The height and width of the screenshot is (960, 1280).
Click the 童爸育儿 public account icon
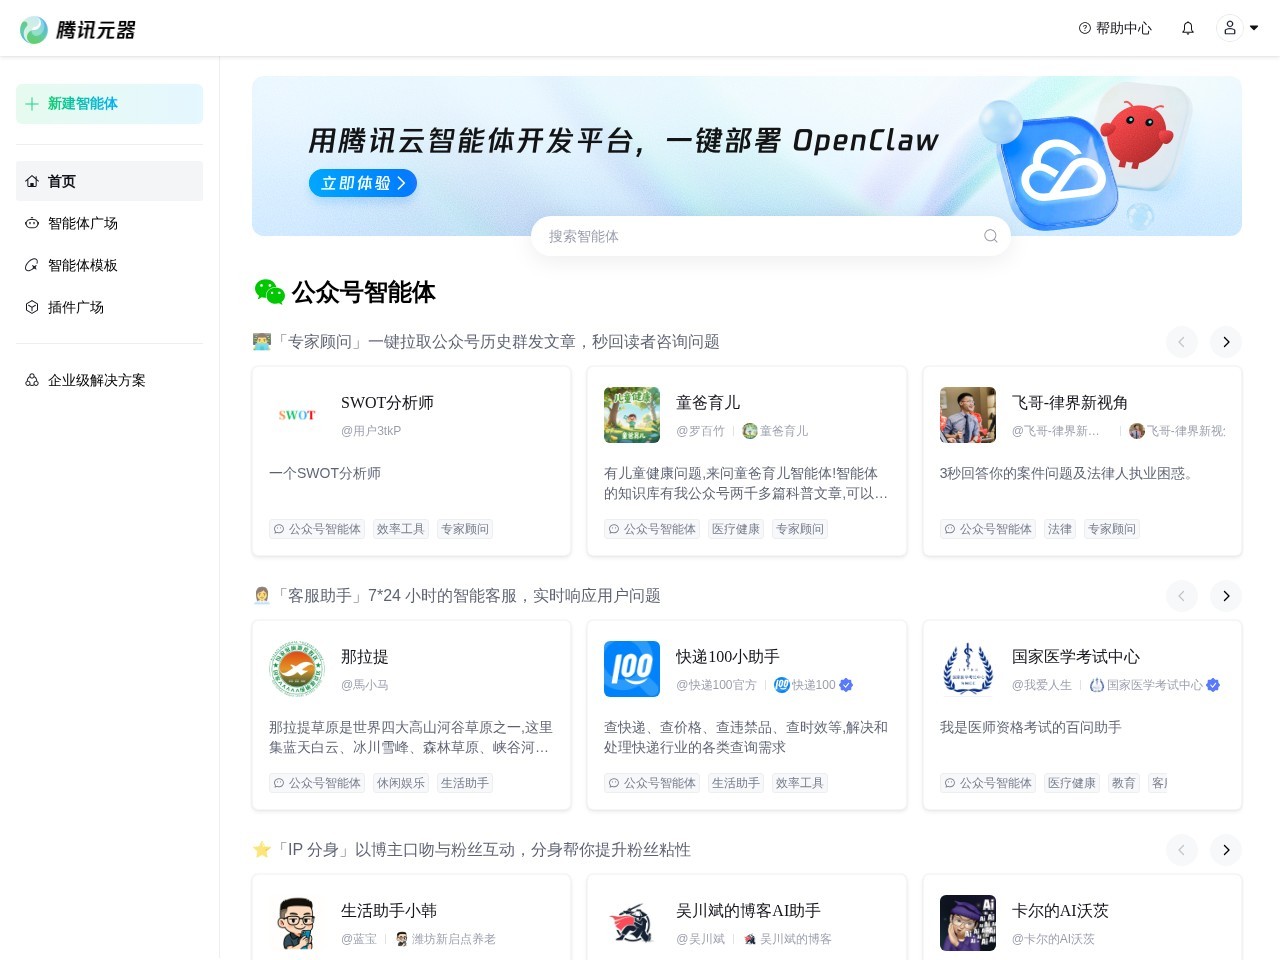(750, 431)
